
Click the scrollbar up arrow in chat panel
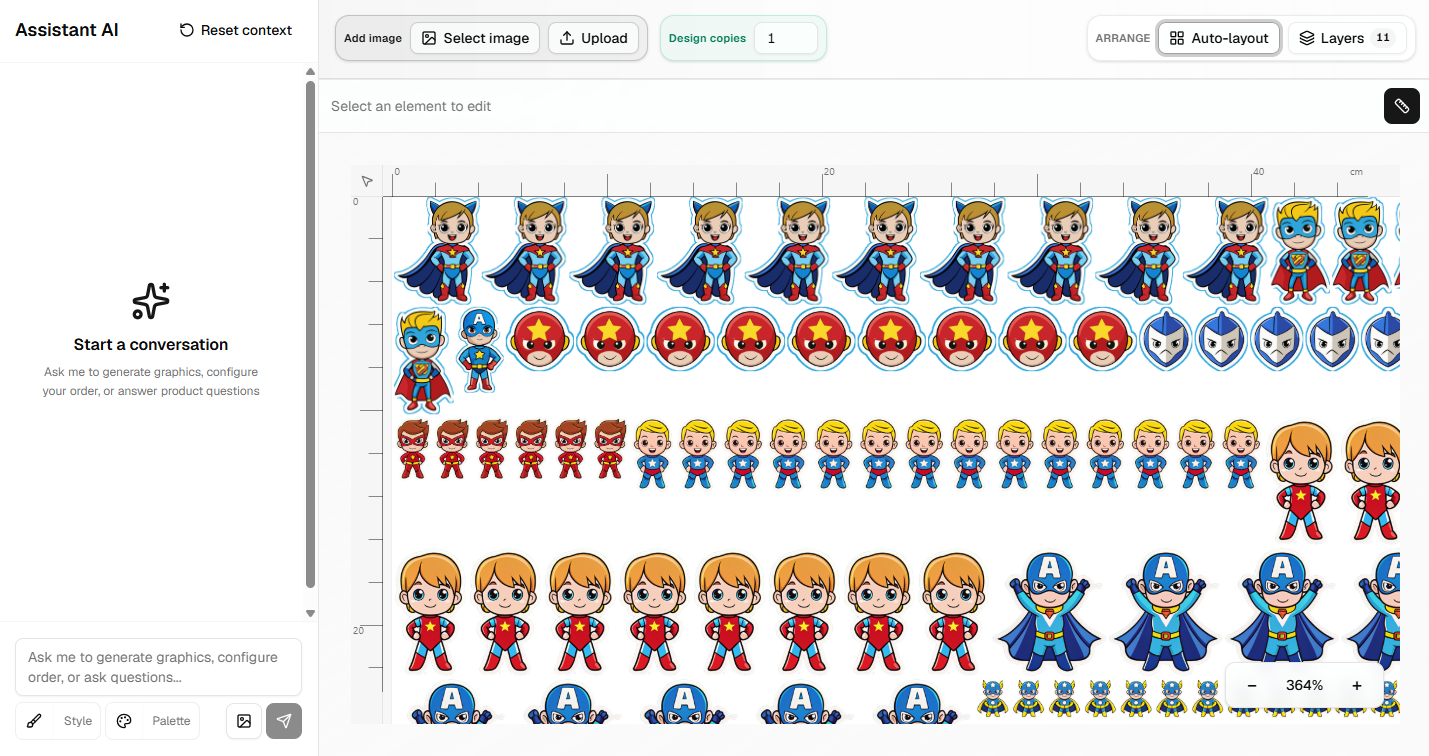click(310, 72)
